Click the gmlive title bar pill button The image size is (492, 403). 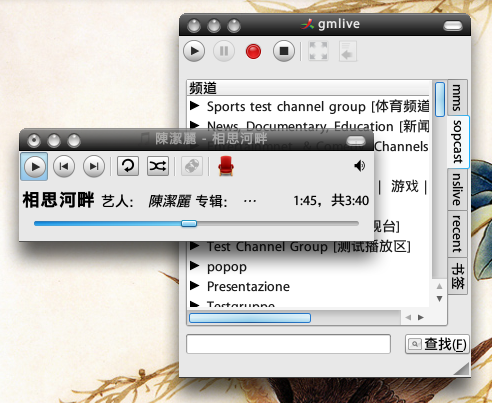tap(453, 26)
